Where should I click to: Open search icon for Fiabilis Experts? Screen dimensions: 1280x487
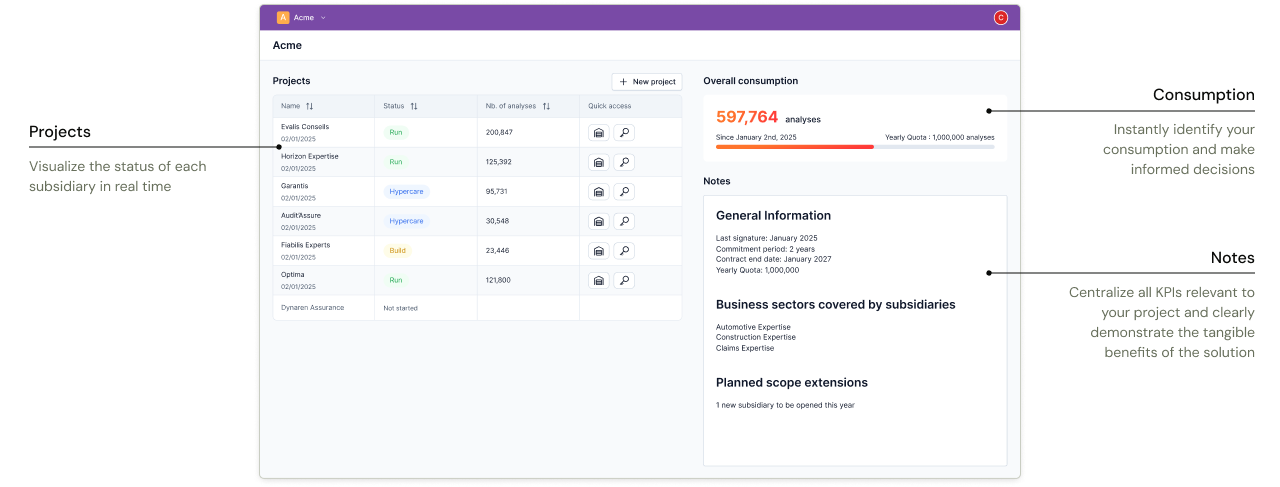(x=624, y=250)
